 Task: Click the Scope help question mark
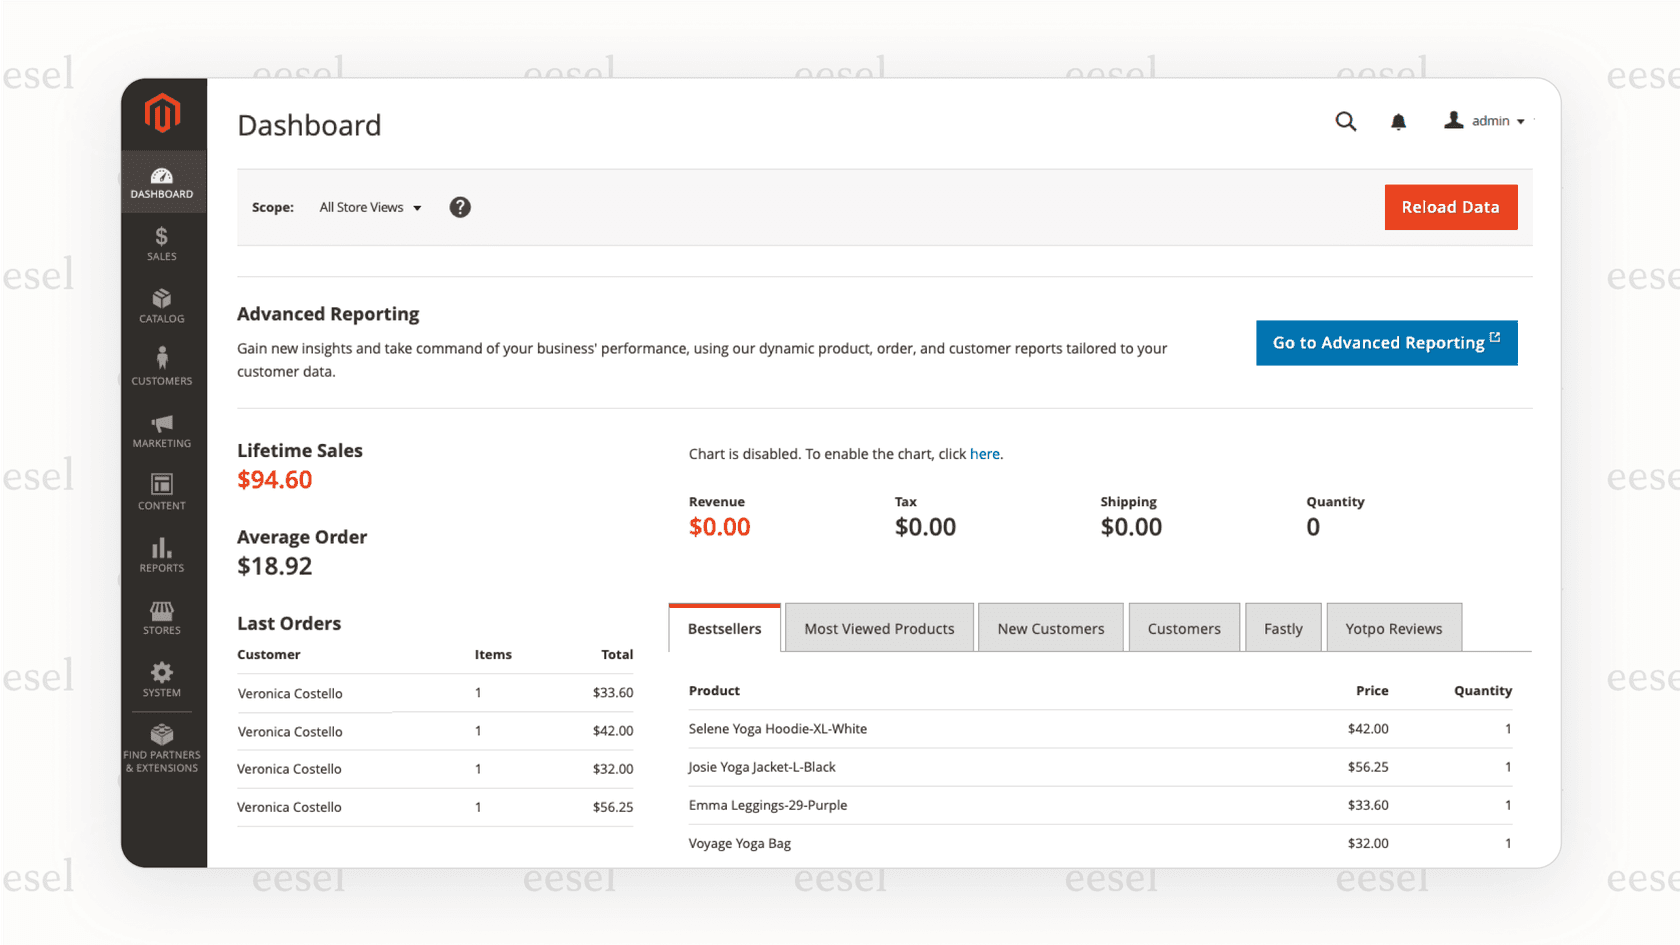[460, 207]
